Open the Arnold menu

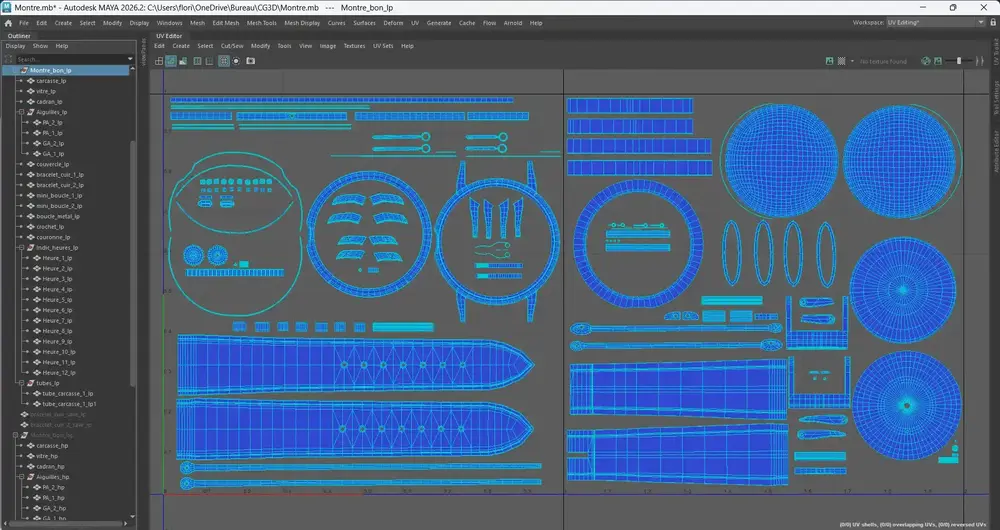[x=513, y=23]
